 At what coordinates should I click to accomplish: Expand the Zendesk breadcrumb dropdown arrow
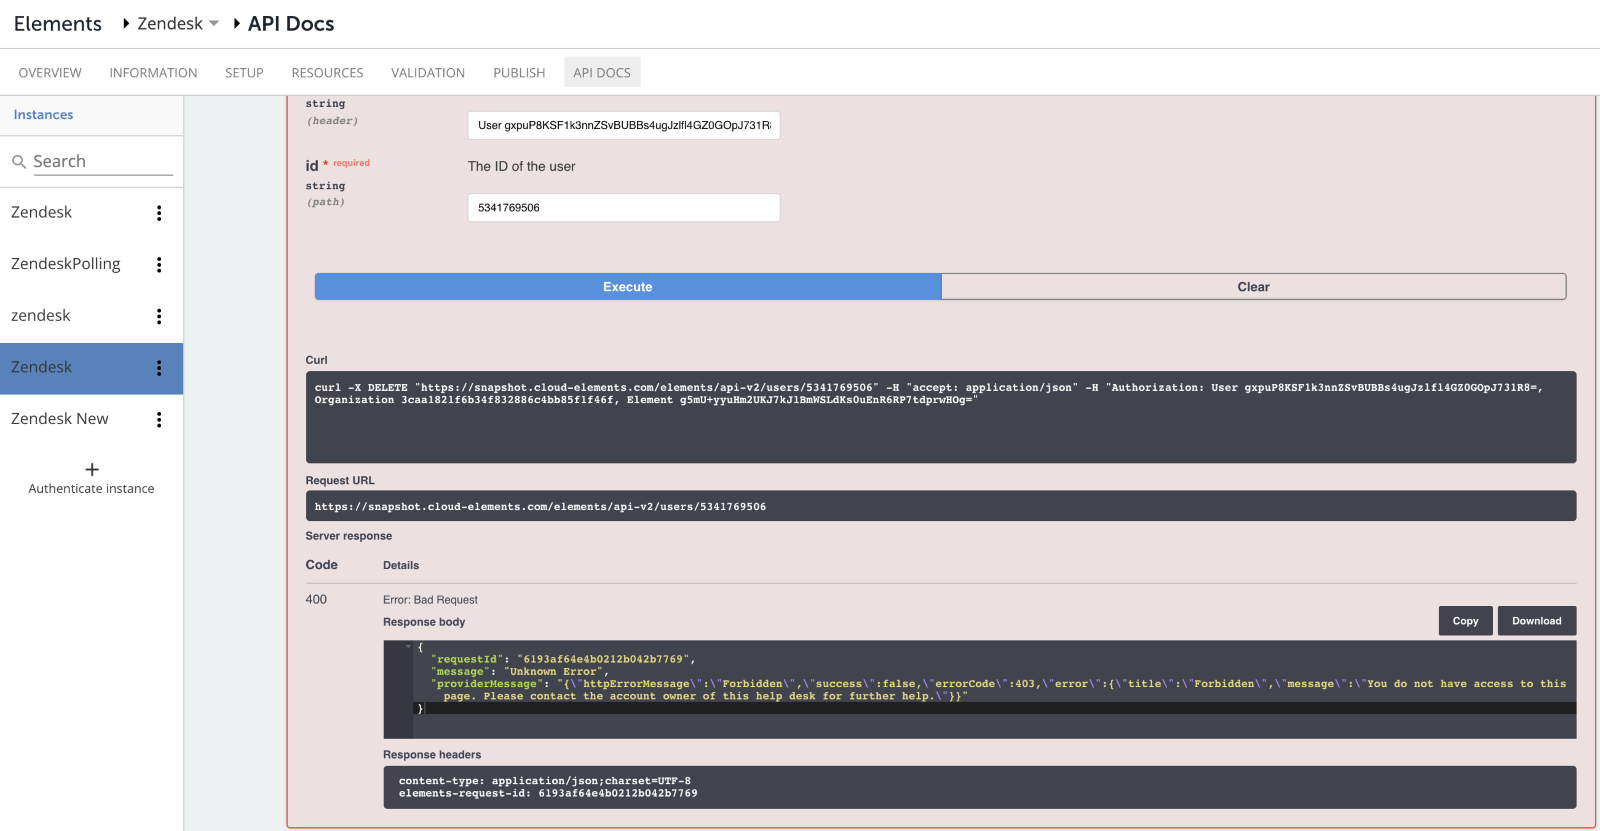(x=214, y=24)
